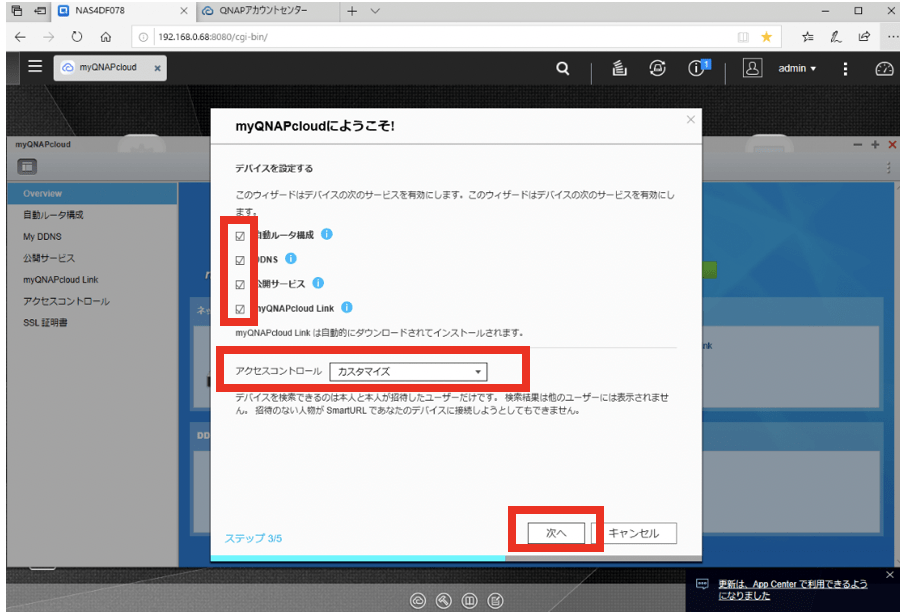Click the myQNAPcloud panel view icon
This screenshot has height=612, width=900.
click(27, 166)
